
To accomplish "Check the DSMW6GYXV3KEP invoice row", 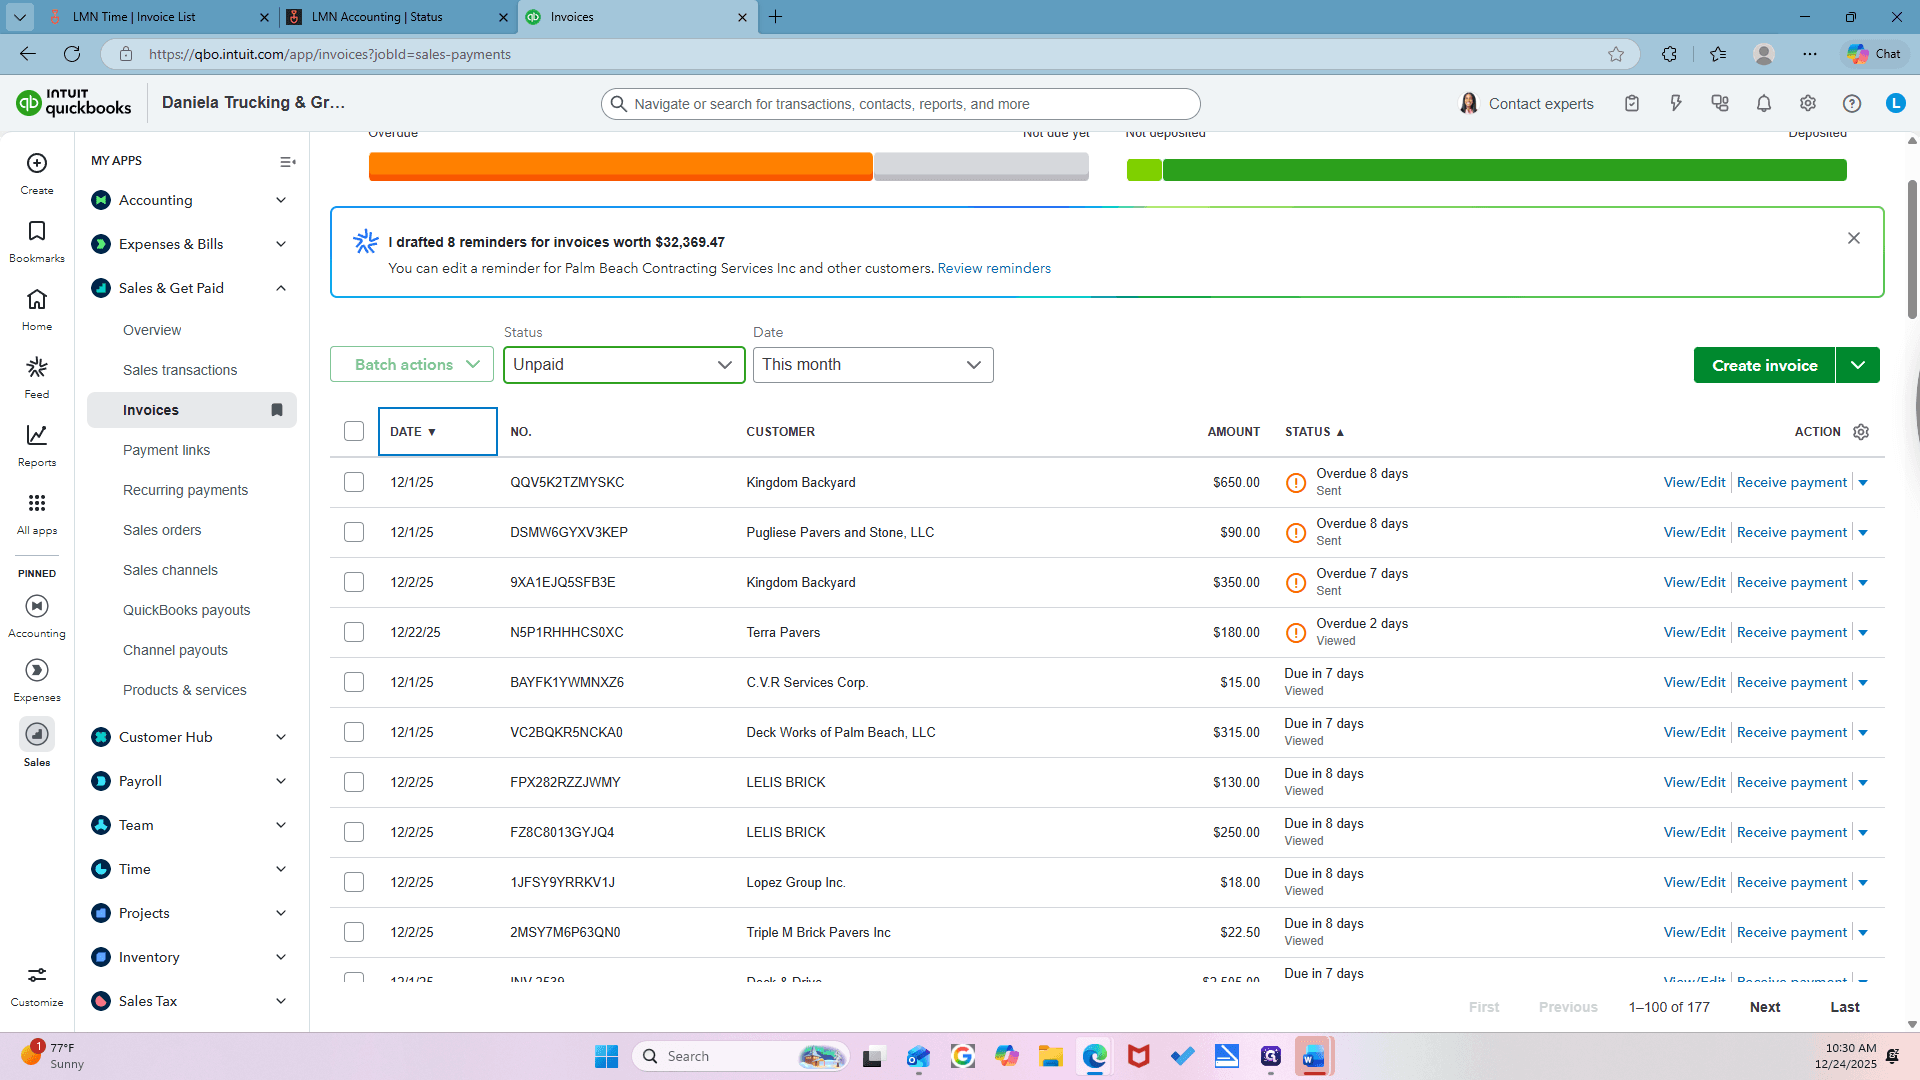I will click(354, 532).
